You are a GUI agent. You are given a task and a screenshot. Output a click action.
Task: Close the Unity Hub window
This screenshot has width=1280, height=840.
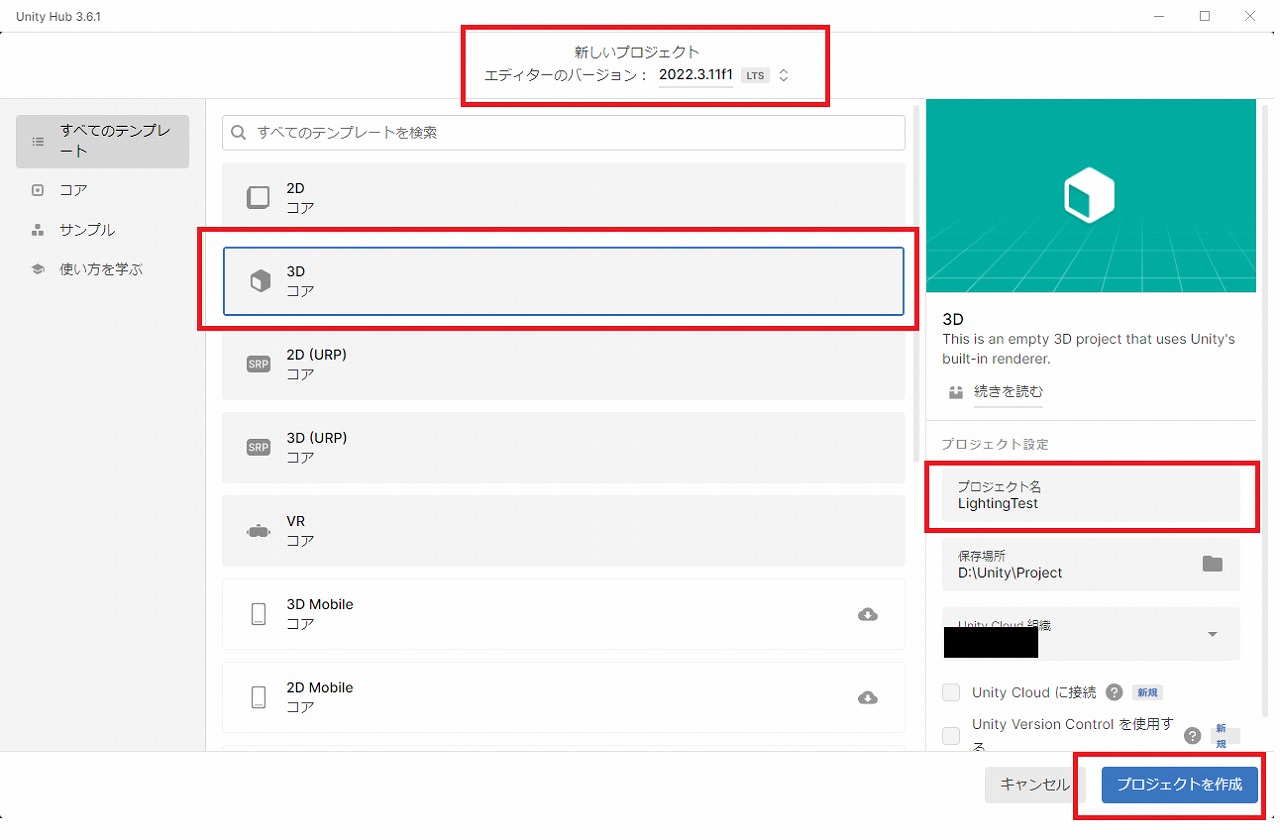click(1251, 16)
